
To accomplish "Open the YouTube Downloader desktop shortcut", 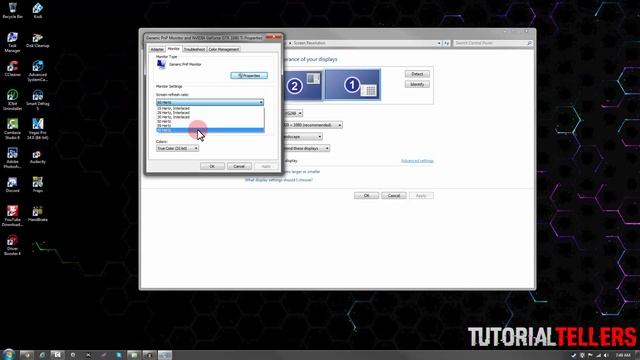I will tap(13, 216).
